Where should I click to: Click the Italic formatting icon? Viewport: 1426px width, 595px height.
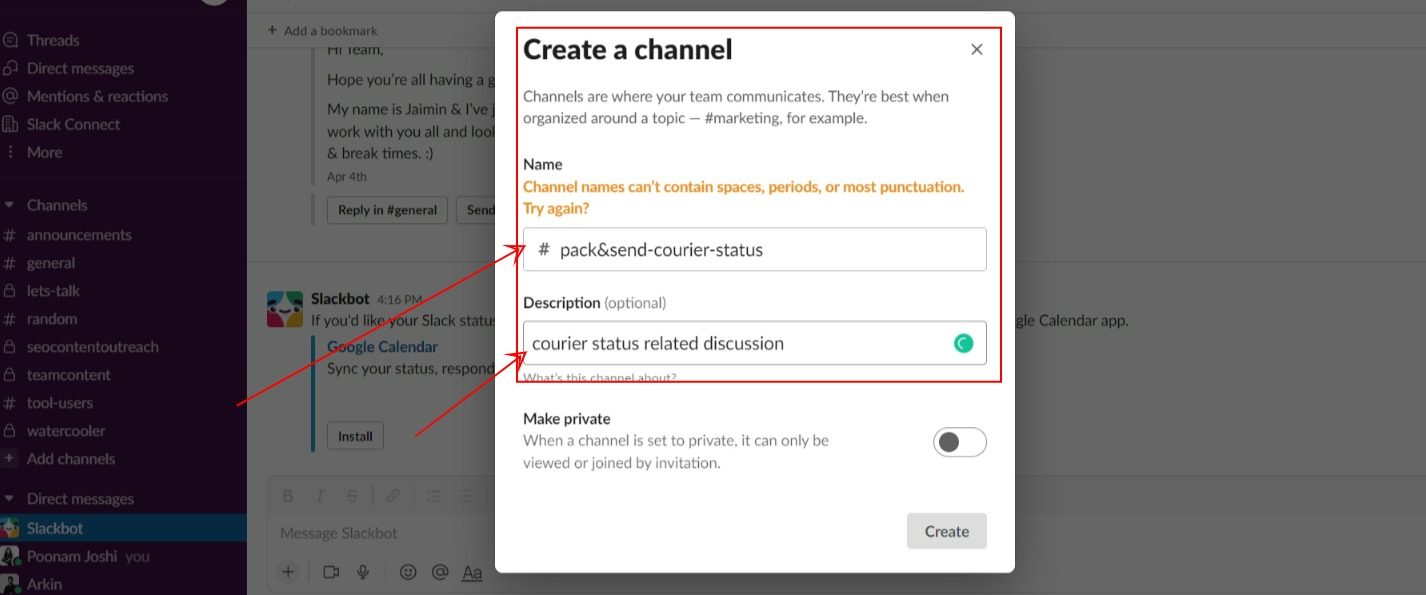(320, 495)
